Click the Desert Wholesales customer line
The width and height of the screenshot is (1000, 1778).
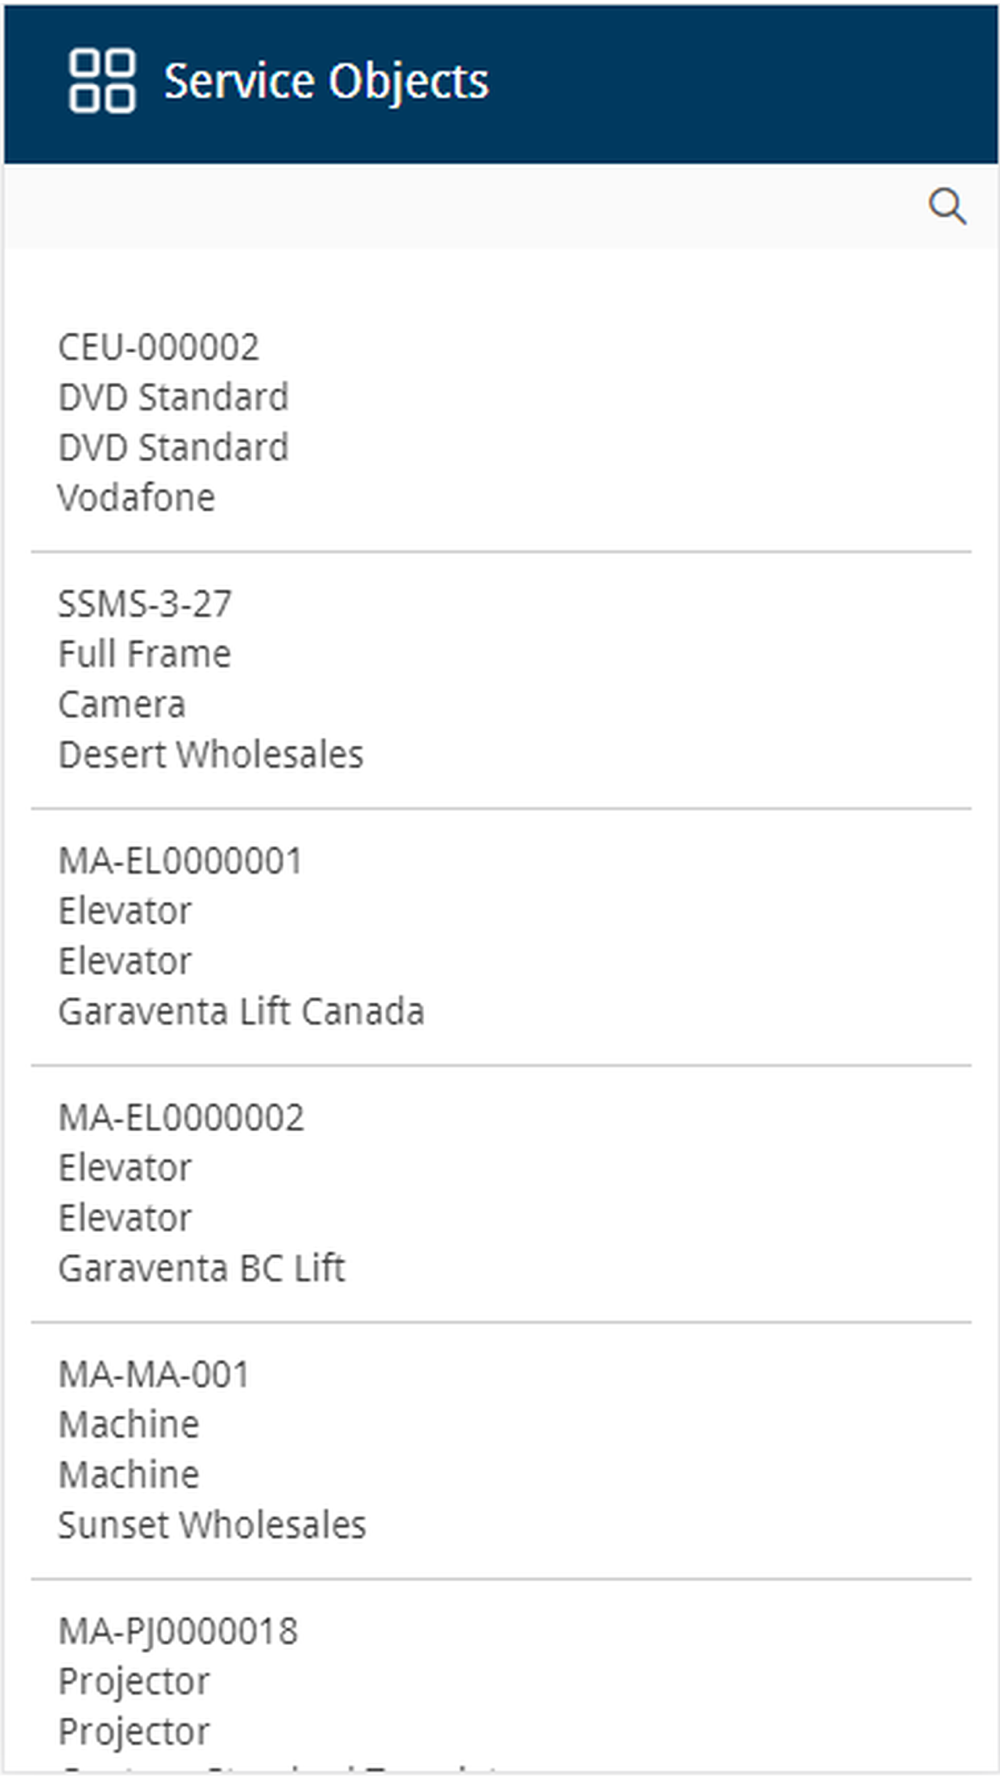pos(211,755)
